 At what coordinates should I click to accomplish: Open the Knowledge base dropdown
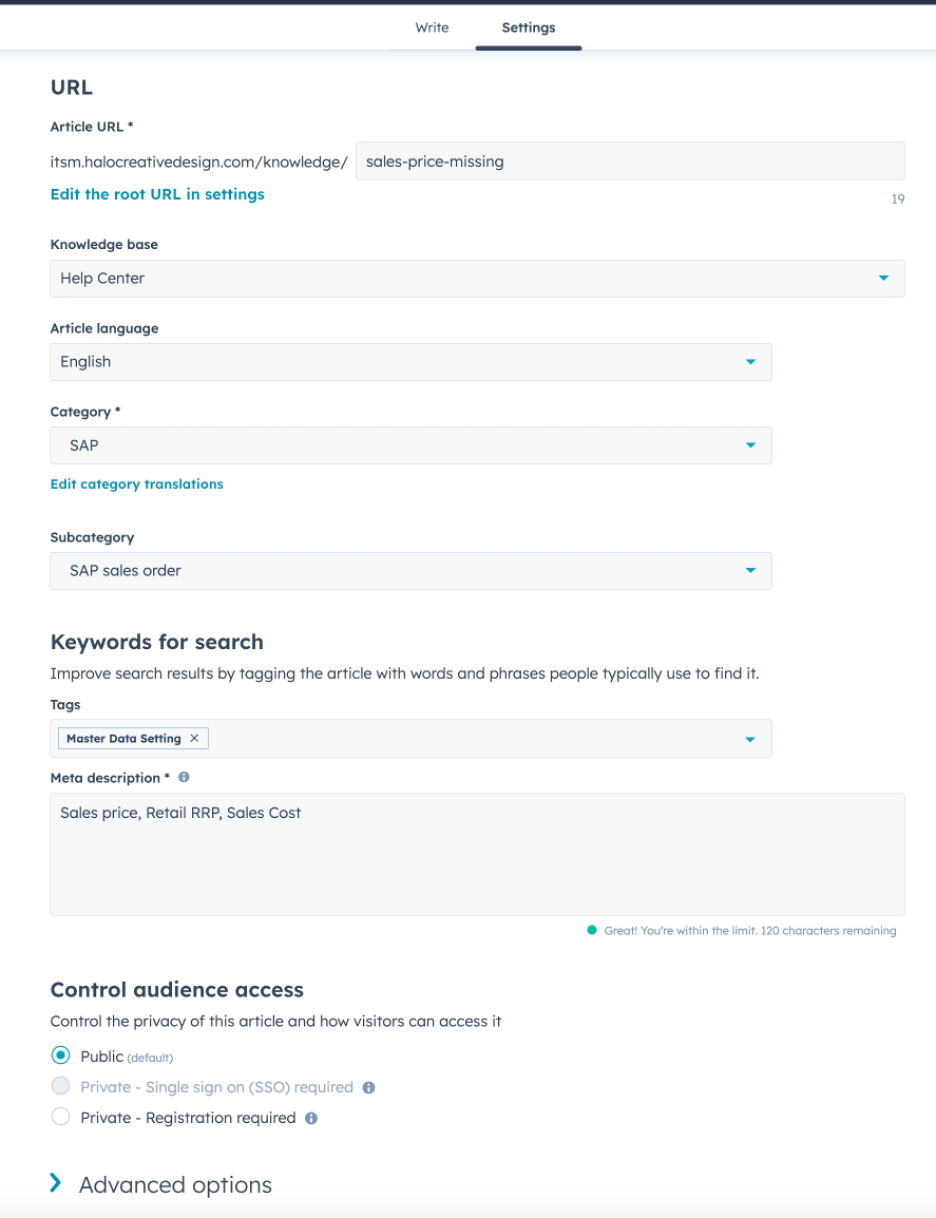click(x=477, y=278)
